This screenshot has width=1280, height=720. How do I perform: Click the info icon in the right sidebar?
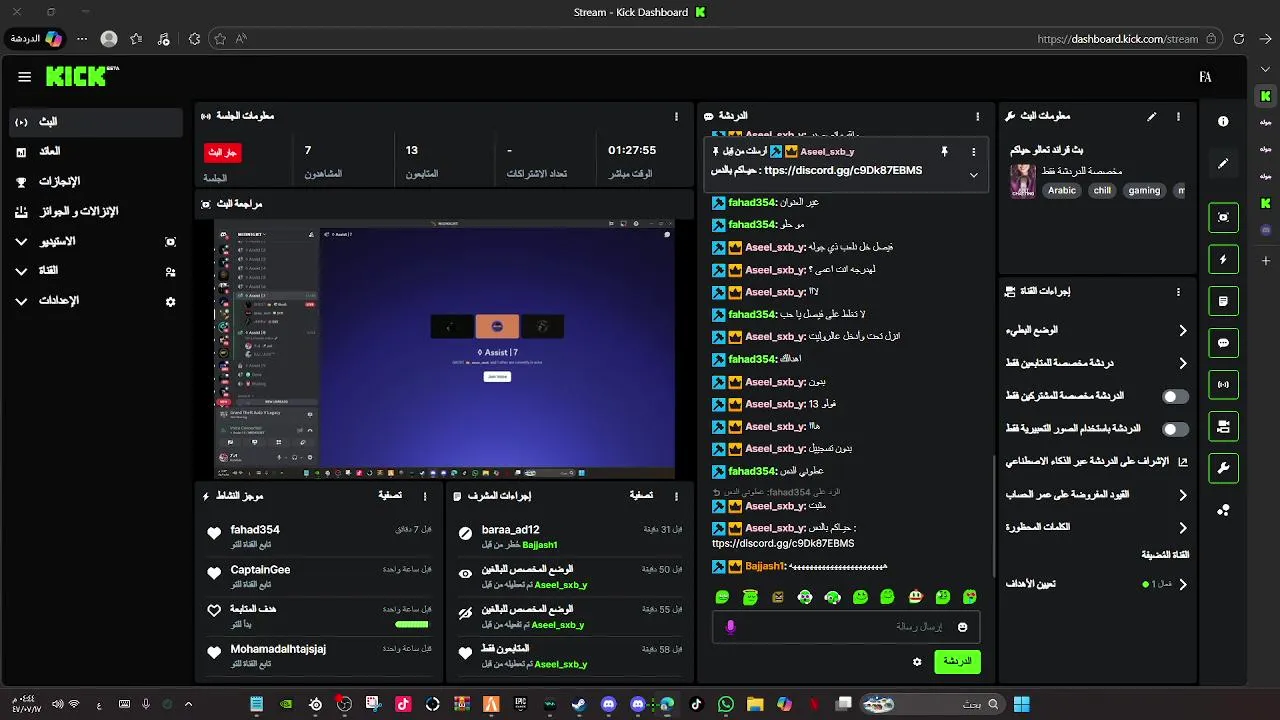coord(1223,121)
